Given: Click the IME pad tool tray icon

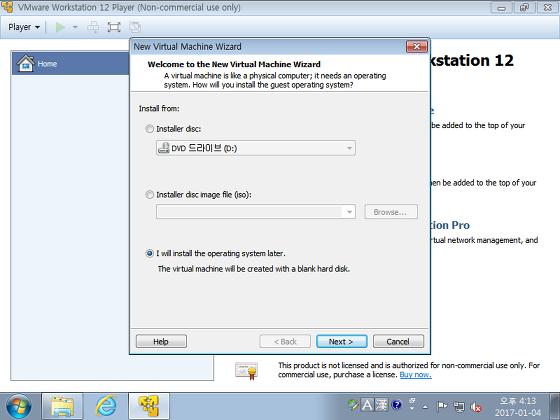Looking at the screenshot, I should 353,405.
